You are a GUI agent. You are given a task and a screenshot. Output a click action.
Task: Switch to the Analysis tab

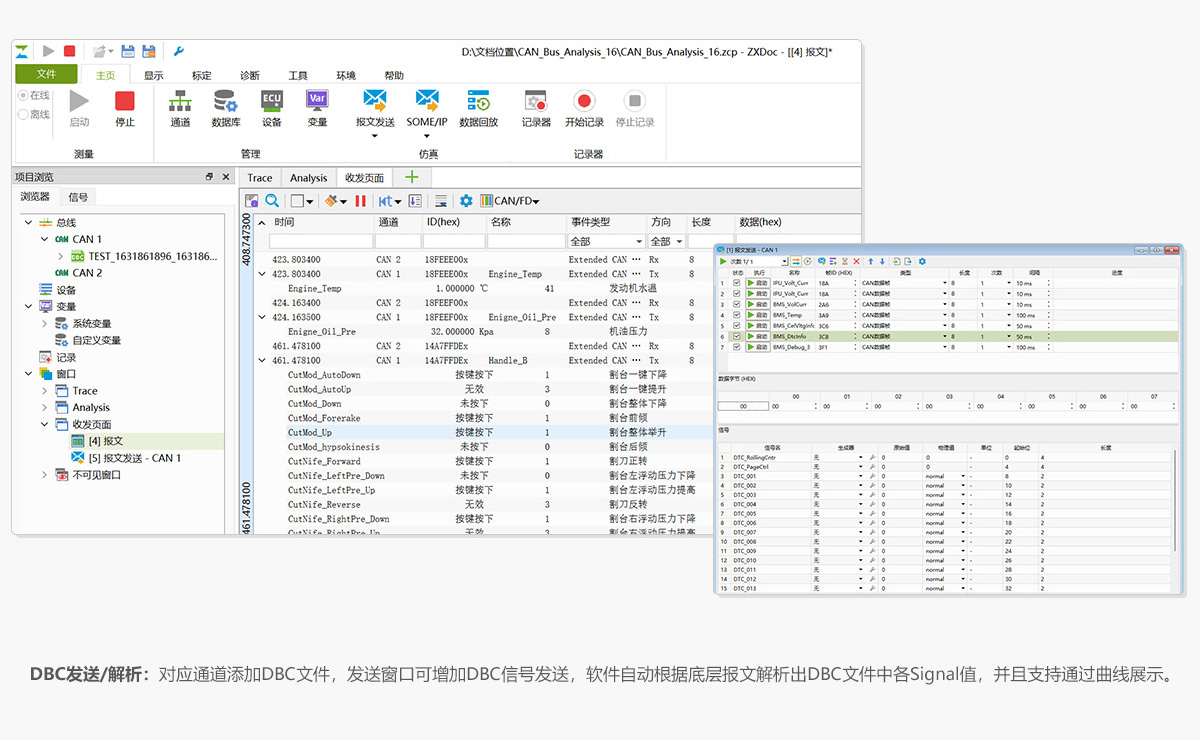(308, 178)
